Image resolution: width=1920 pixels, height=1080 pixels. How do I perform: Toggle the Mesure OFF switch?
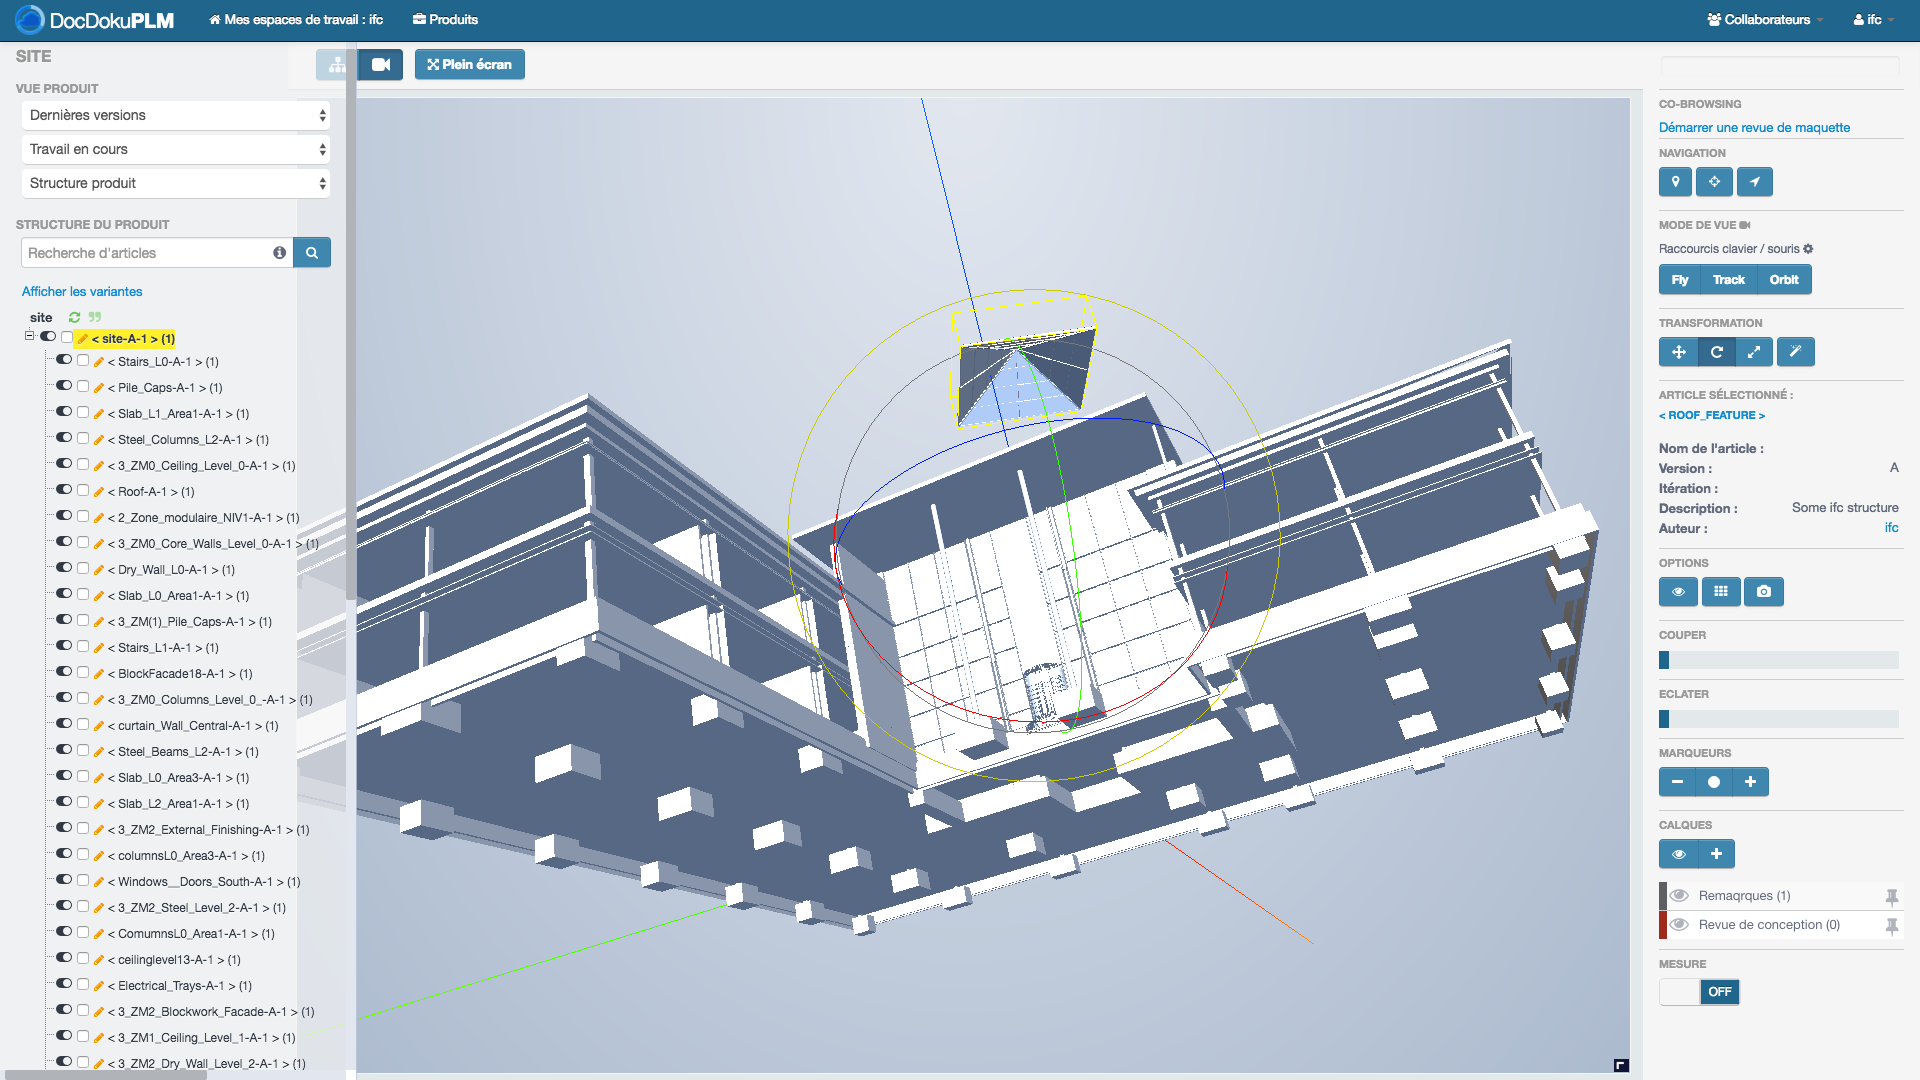pos(1699,992)
